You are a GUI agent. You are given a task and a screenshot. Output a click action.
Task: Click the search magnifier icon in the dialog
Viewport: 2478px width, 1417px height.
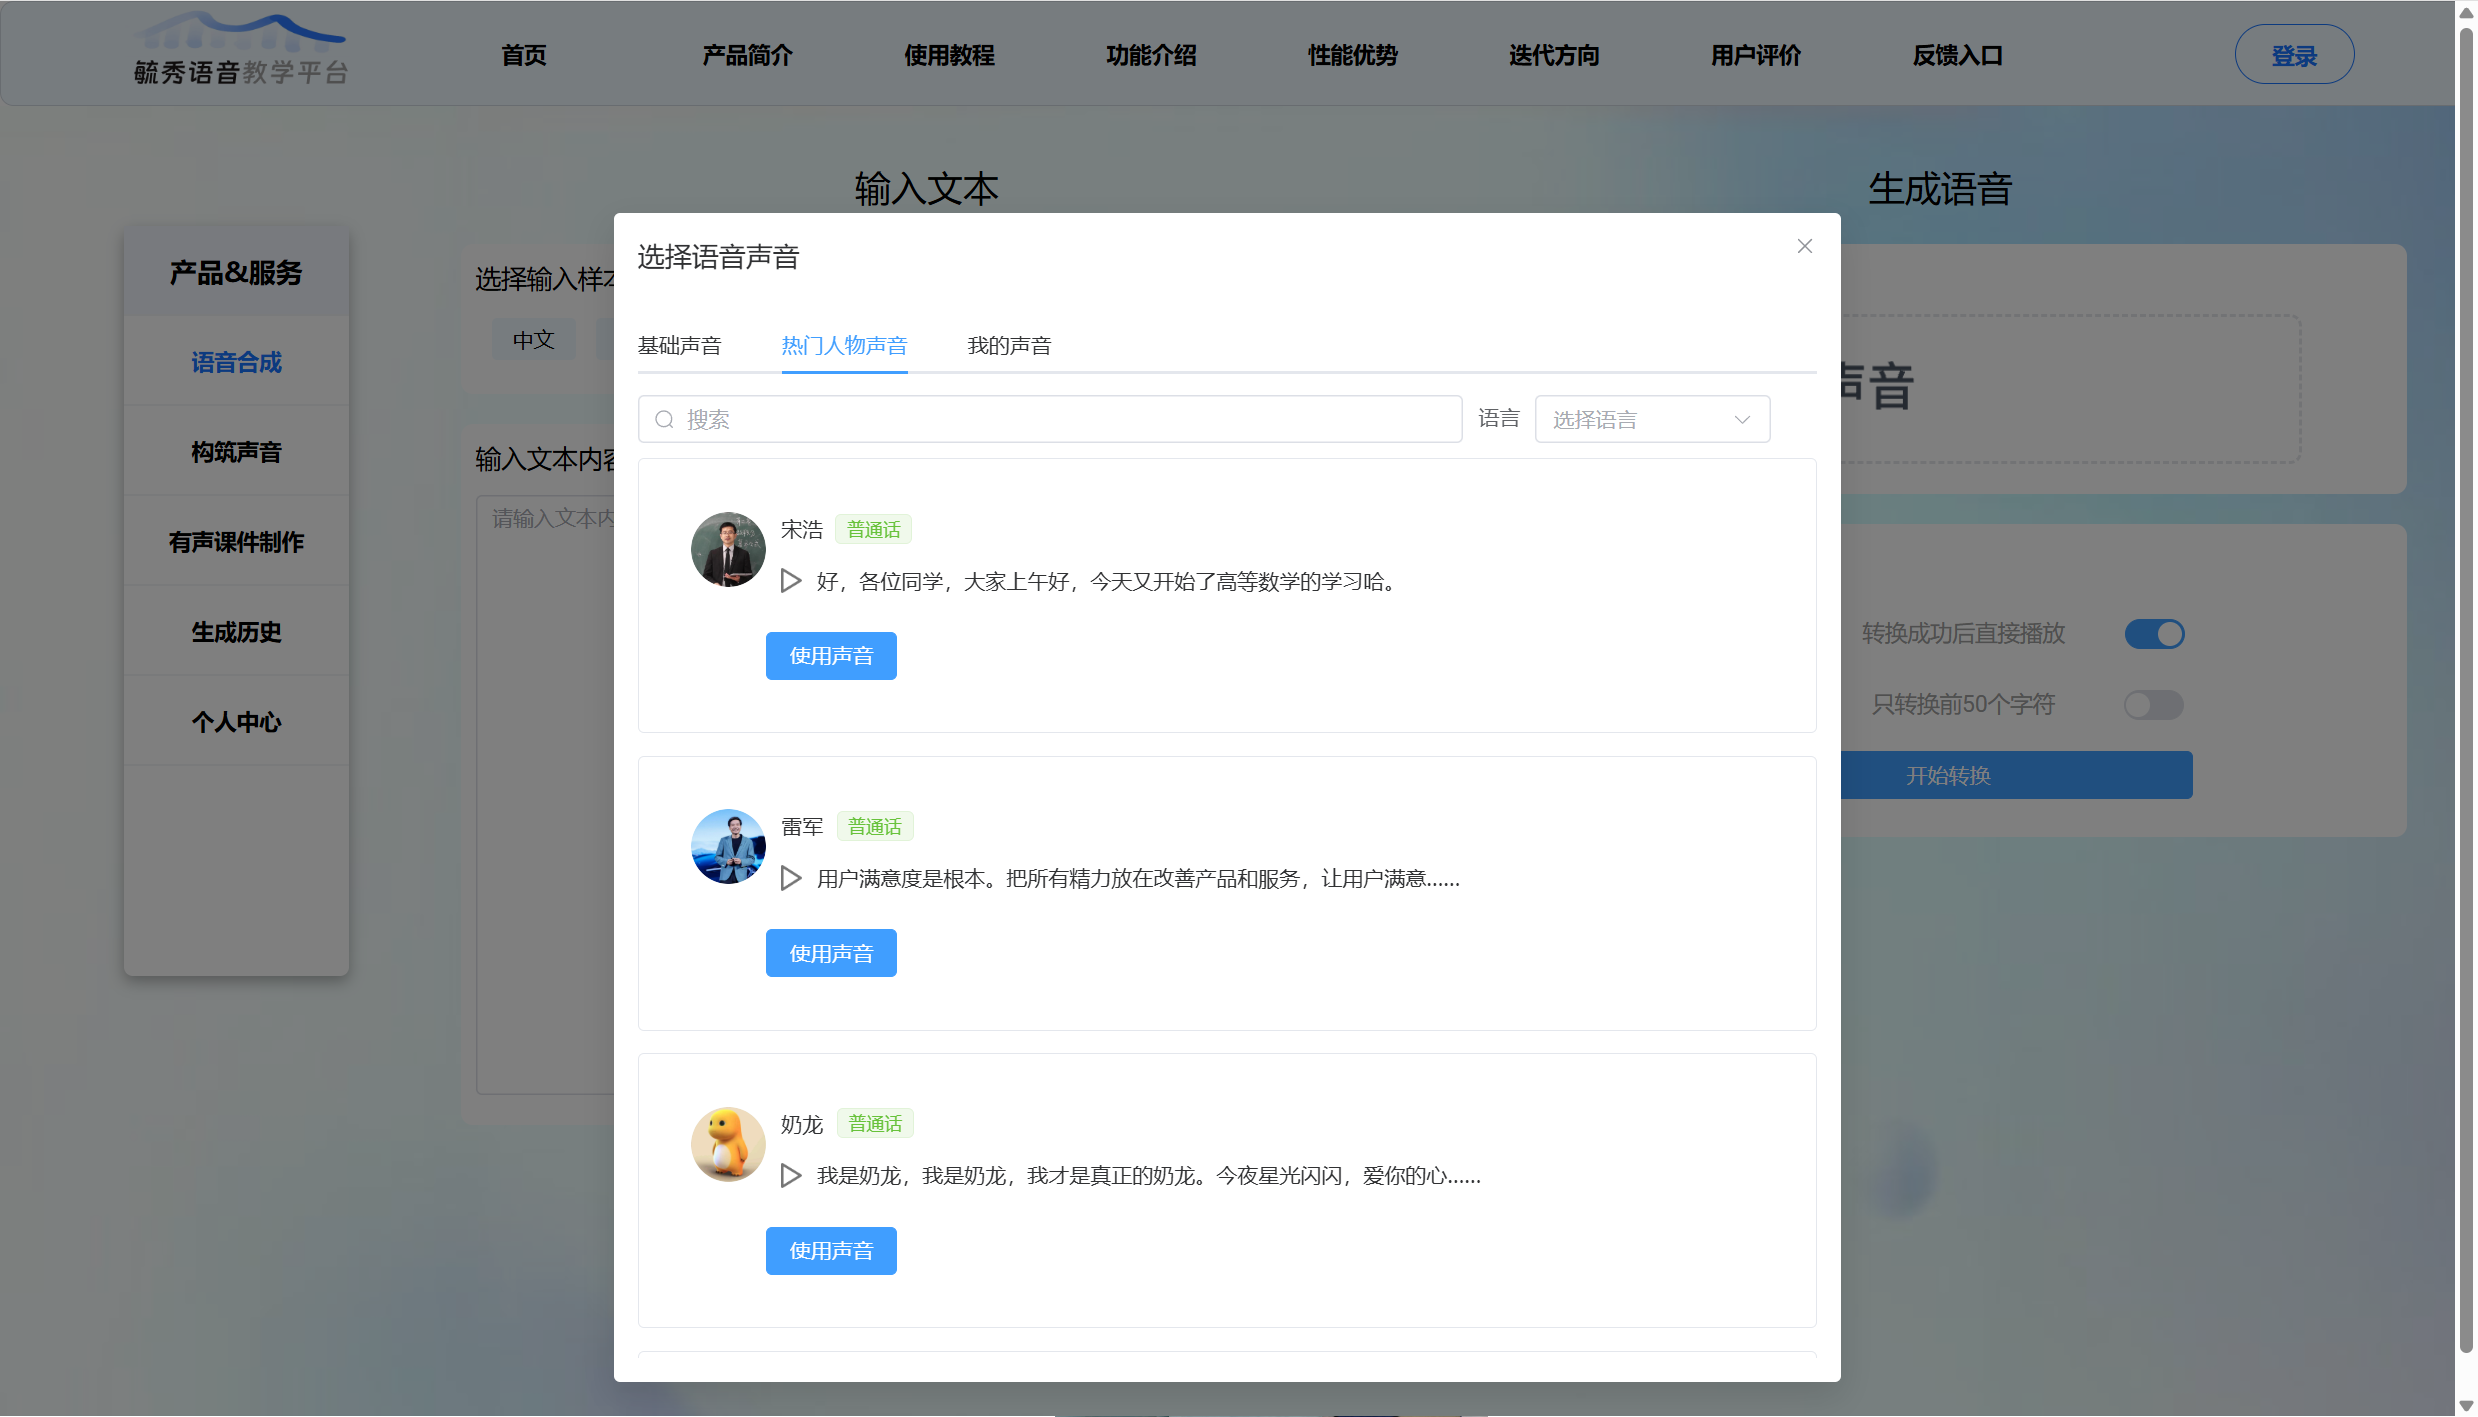point(664,419)
